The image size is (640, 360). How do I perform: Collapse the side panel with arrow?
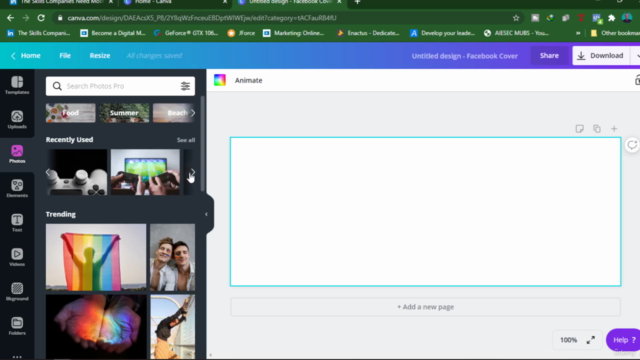[x=207, y=214]
